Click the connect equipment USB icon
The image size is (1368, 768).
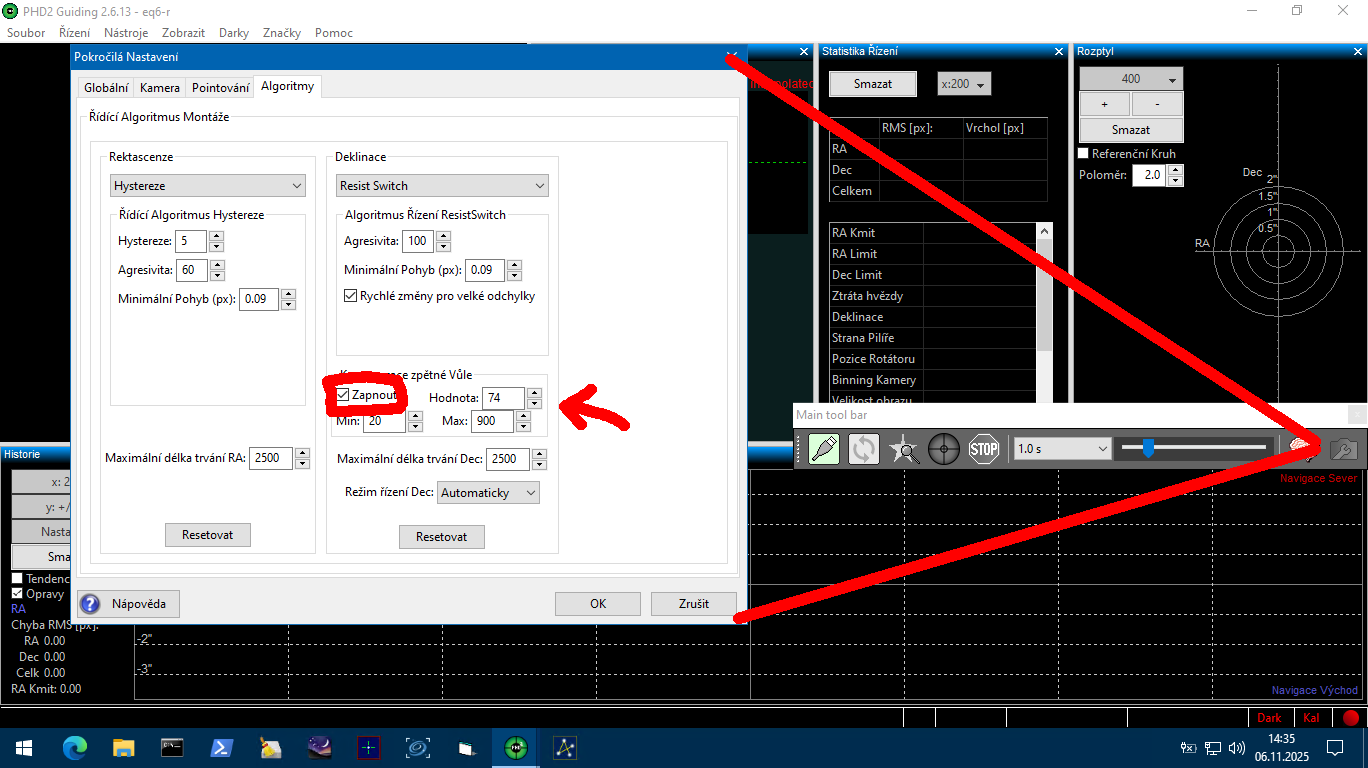[x=824, y=449]
